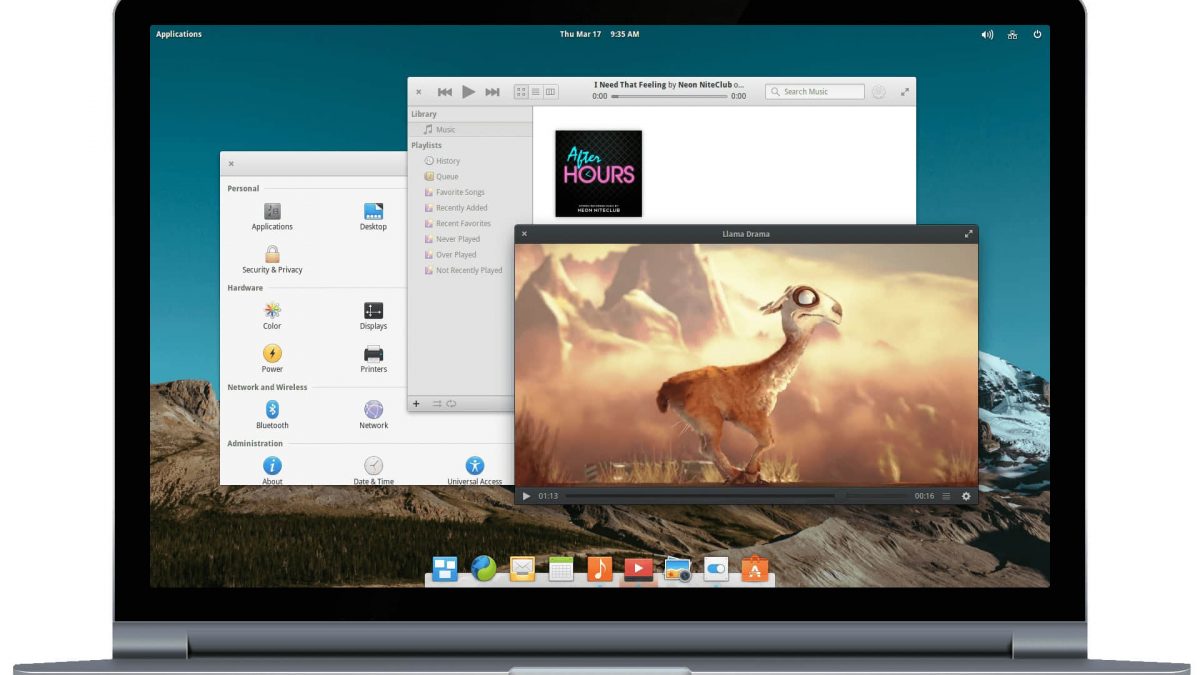Open Desktop settings
The width and height of the screenshot is (1200, 675).
[x=373, y=217]
